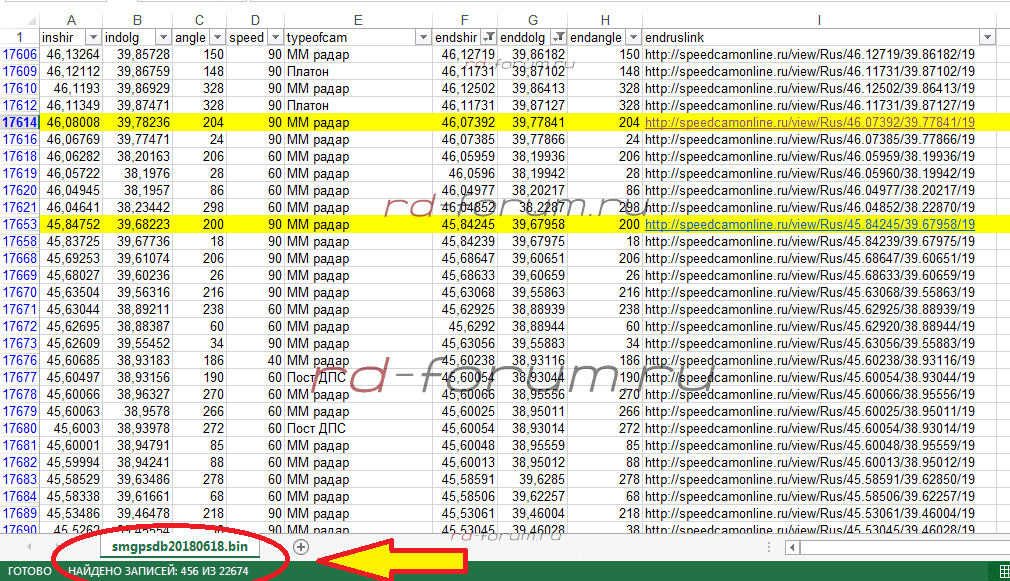Click the angle column filter arrow

(217, 37)
